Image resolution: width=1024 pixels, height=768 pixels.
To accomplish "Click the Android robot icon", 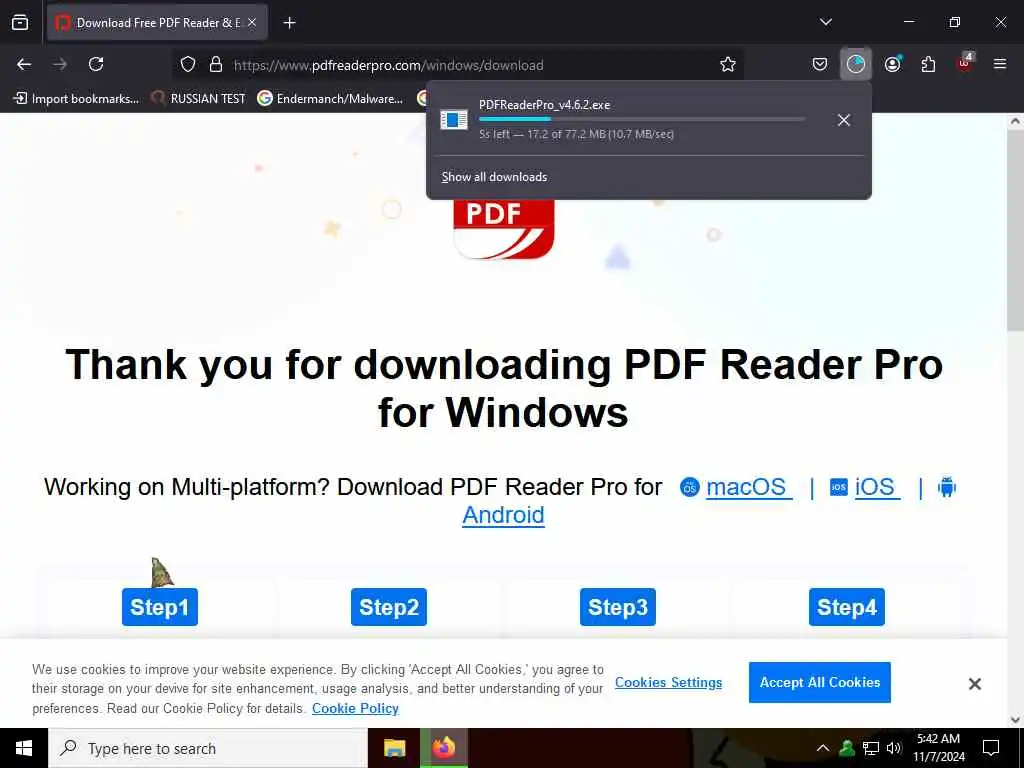I will point(946,487).
